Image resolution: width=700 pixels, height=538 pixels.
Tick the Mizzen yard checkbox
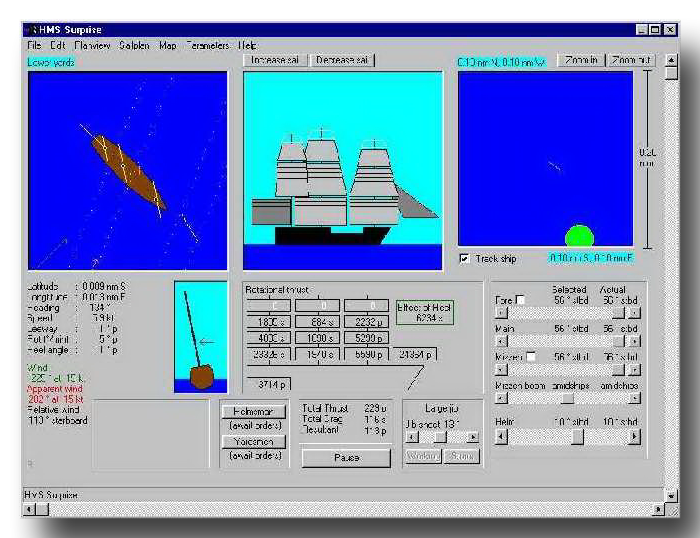coord(531,357)
